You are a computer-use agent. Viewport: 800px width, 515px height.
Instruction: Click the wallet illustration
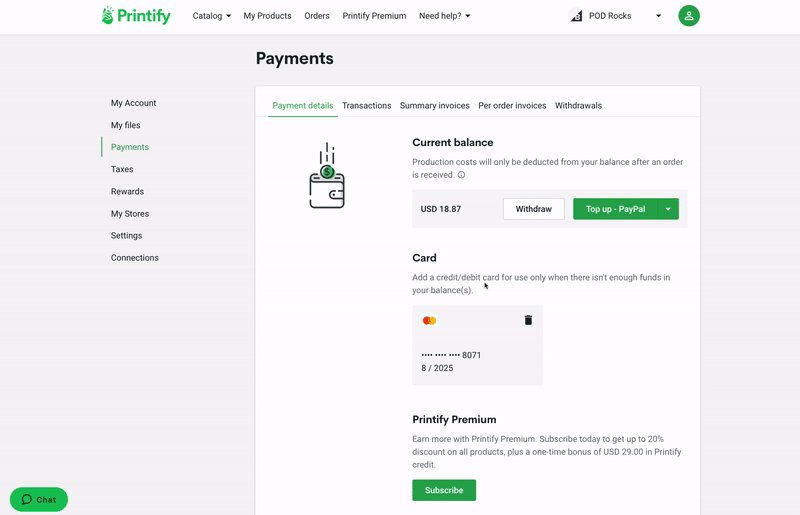point(327,176)
